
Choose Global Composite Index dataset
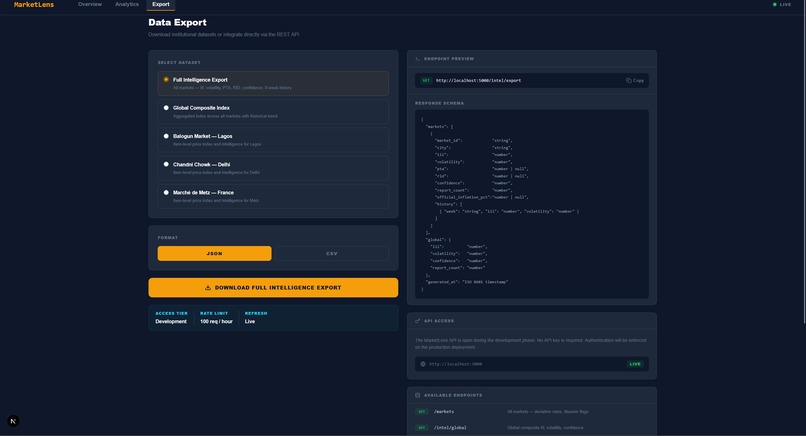273,112
